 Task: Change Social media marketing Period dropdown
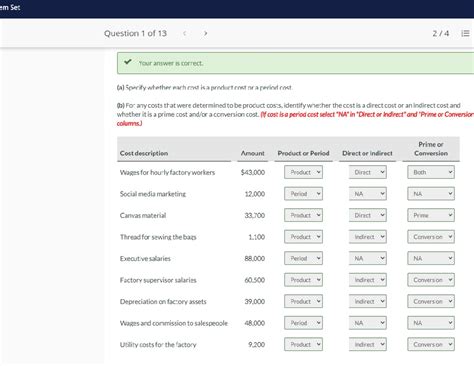pyautogui.click(x=303, y=194)
